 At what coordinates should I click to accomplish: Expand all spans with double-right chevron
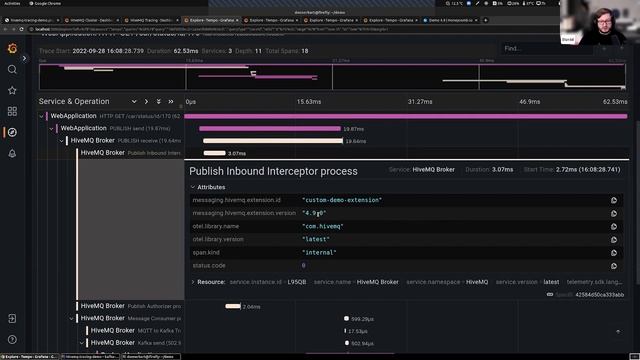pyautogui.click(x=171, y=102)
